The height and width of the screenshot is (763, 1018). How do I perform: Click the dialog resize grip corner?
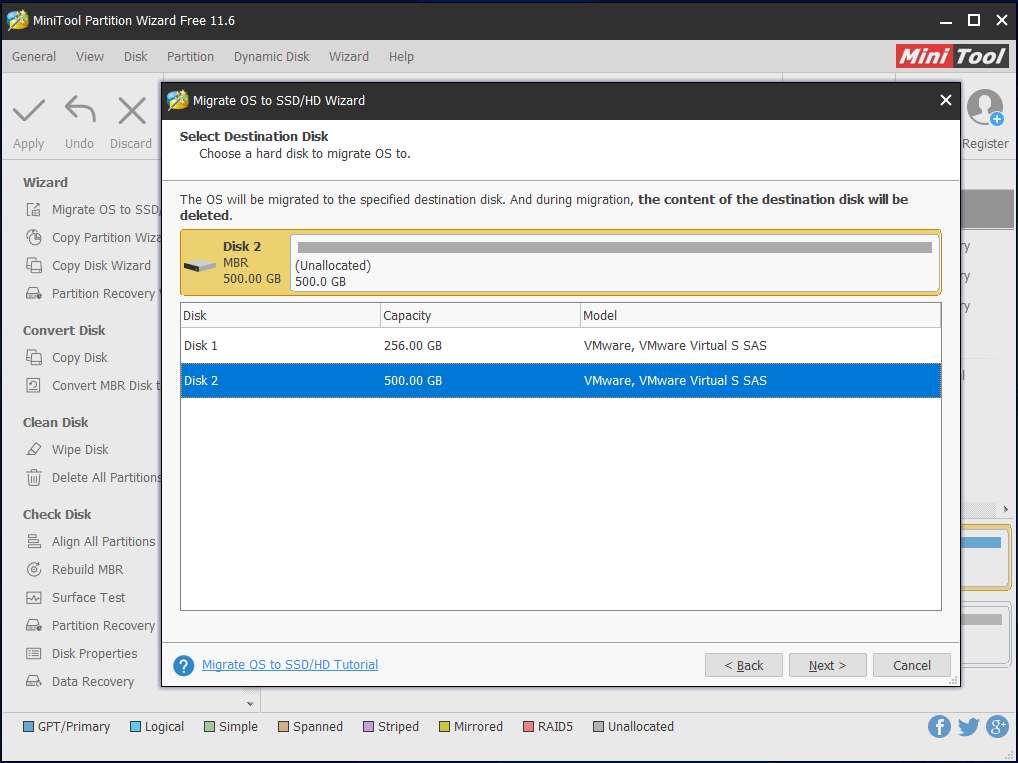[x=954, y=681]
